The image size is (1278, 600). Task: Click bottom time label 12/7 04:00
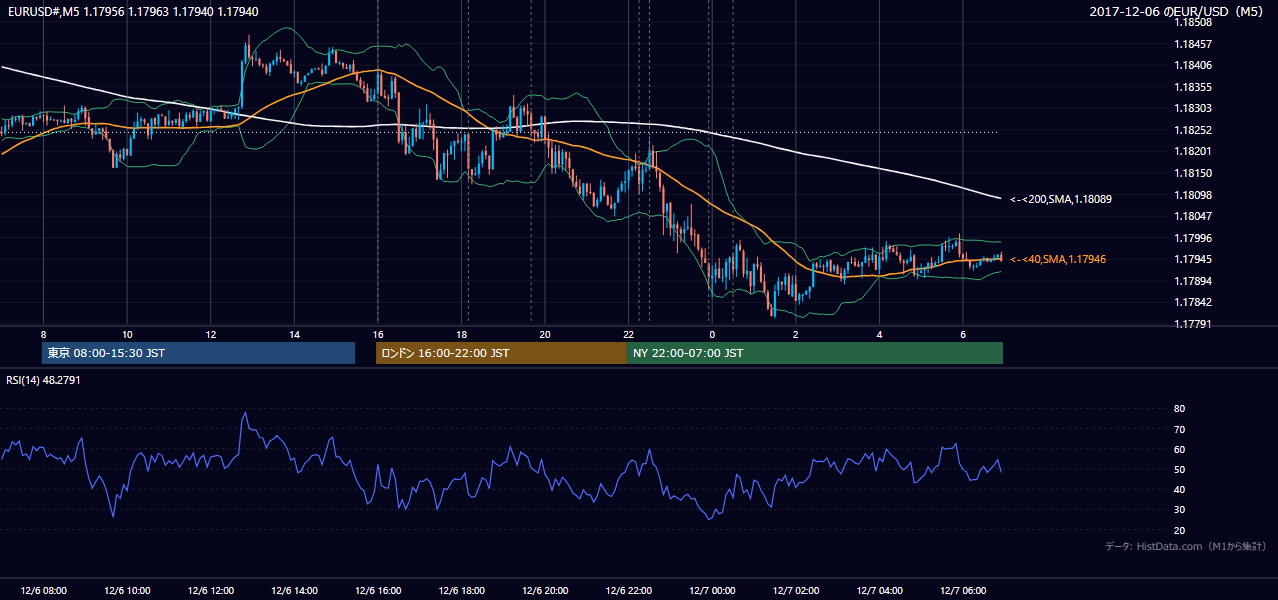(x=879, y=590)
